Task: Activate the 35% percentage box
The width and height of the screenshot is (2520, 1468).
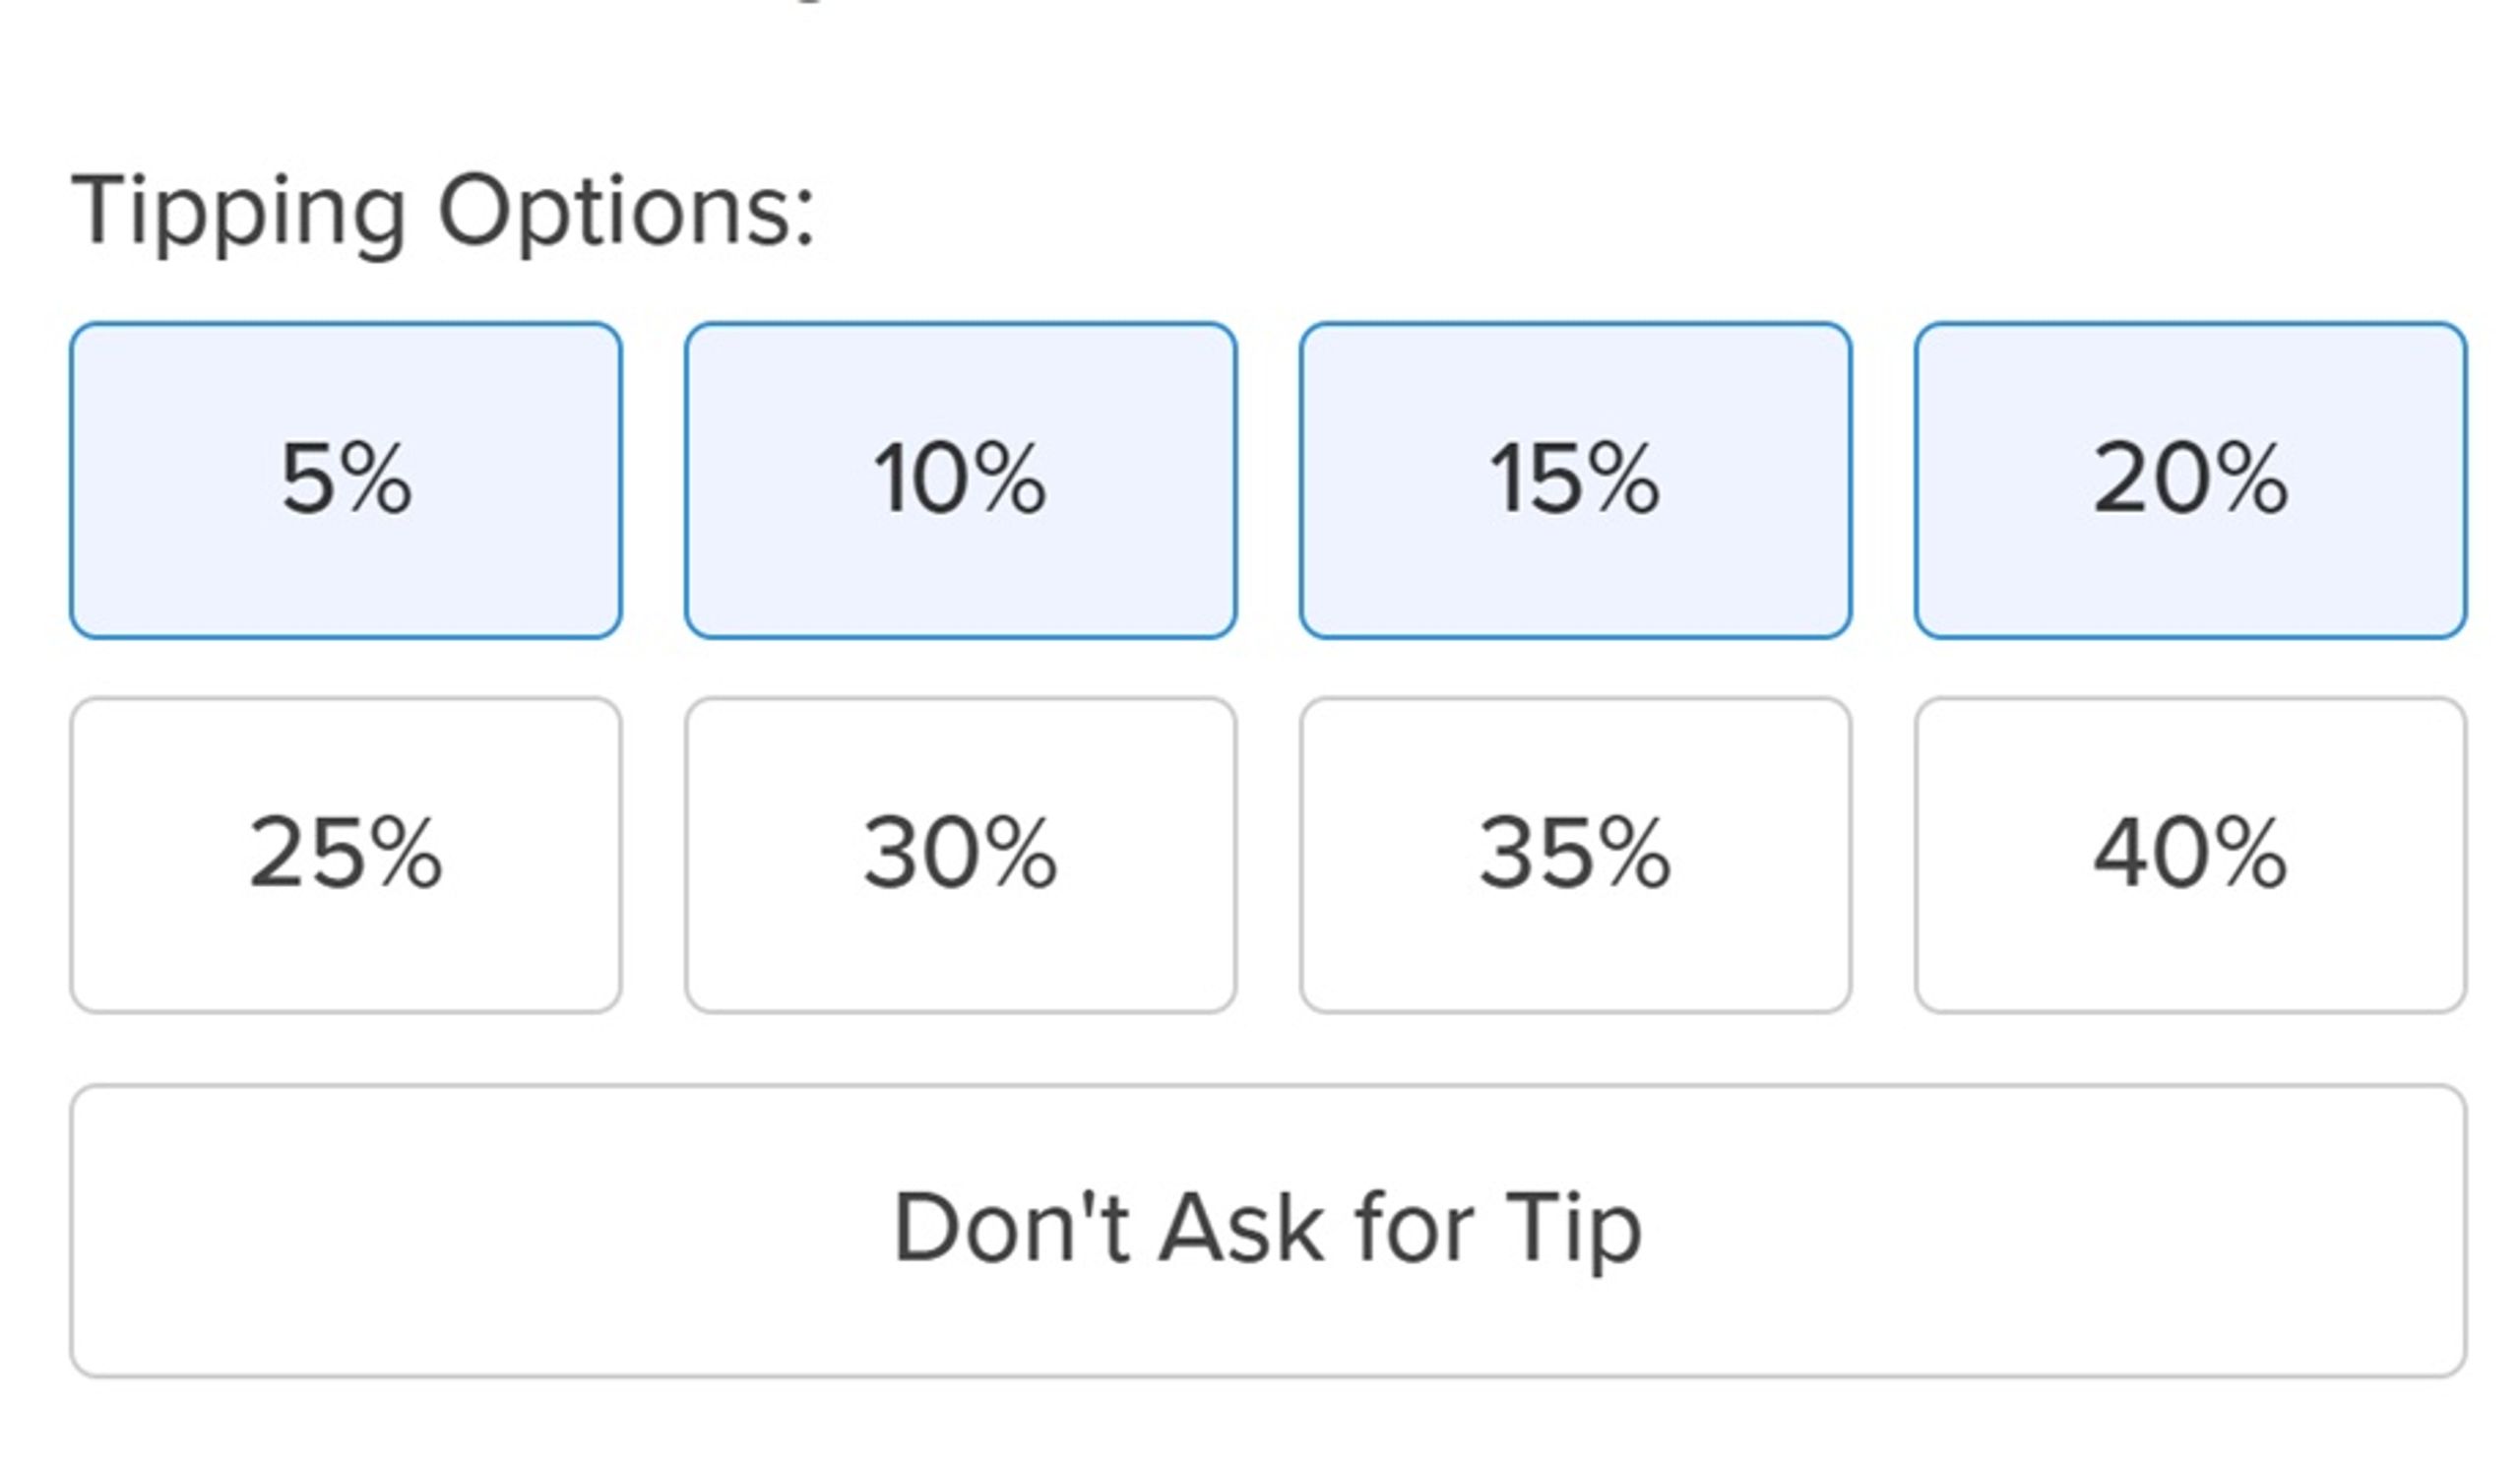Action: [x=1575, y=855]
